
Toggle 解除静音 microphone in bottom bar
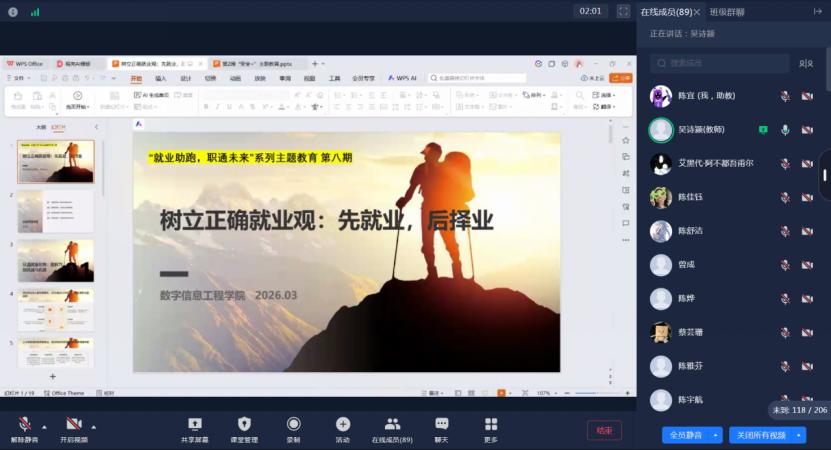pyautogui.click(x=23, y=424)
